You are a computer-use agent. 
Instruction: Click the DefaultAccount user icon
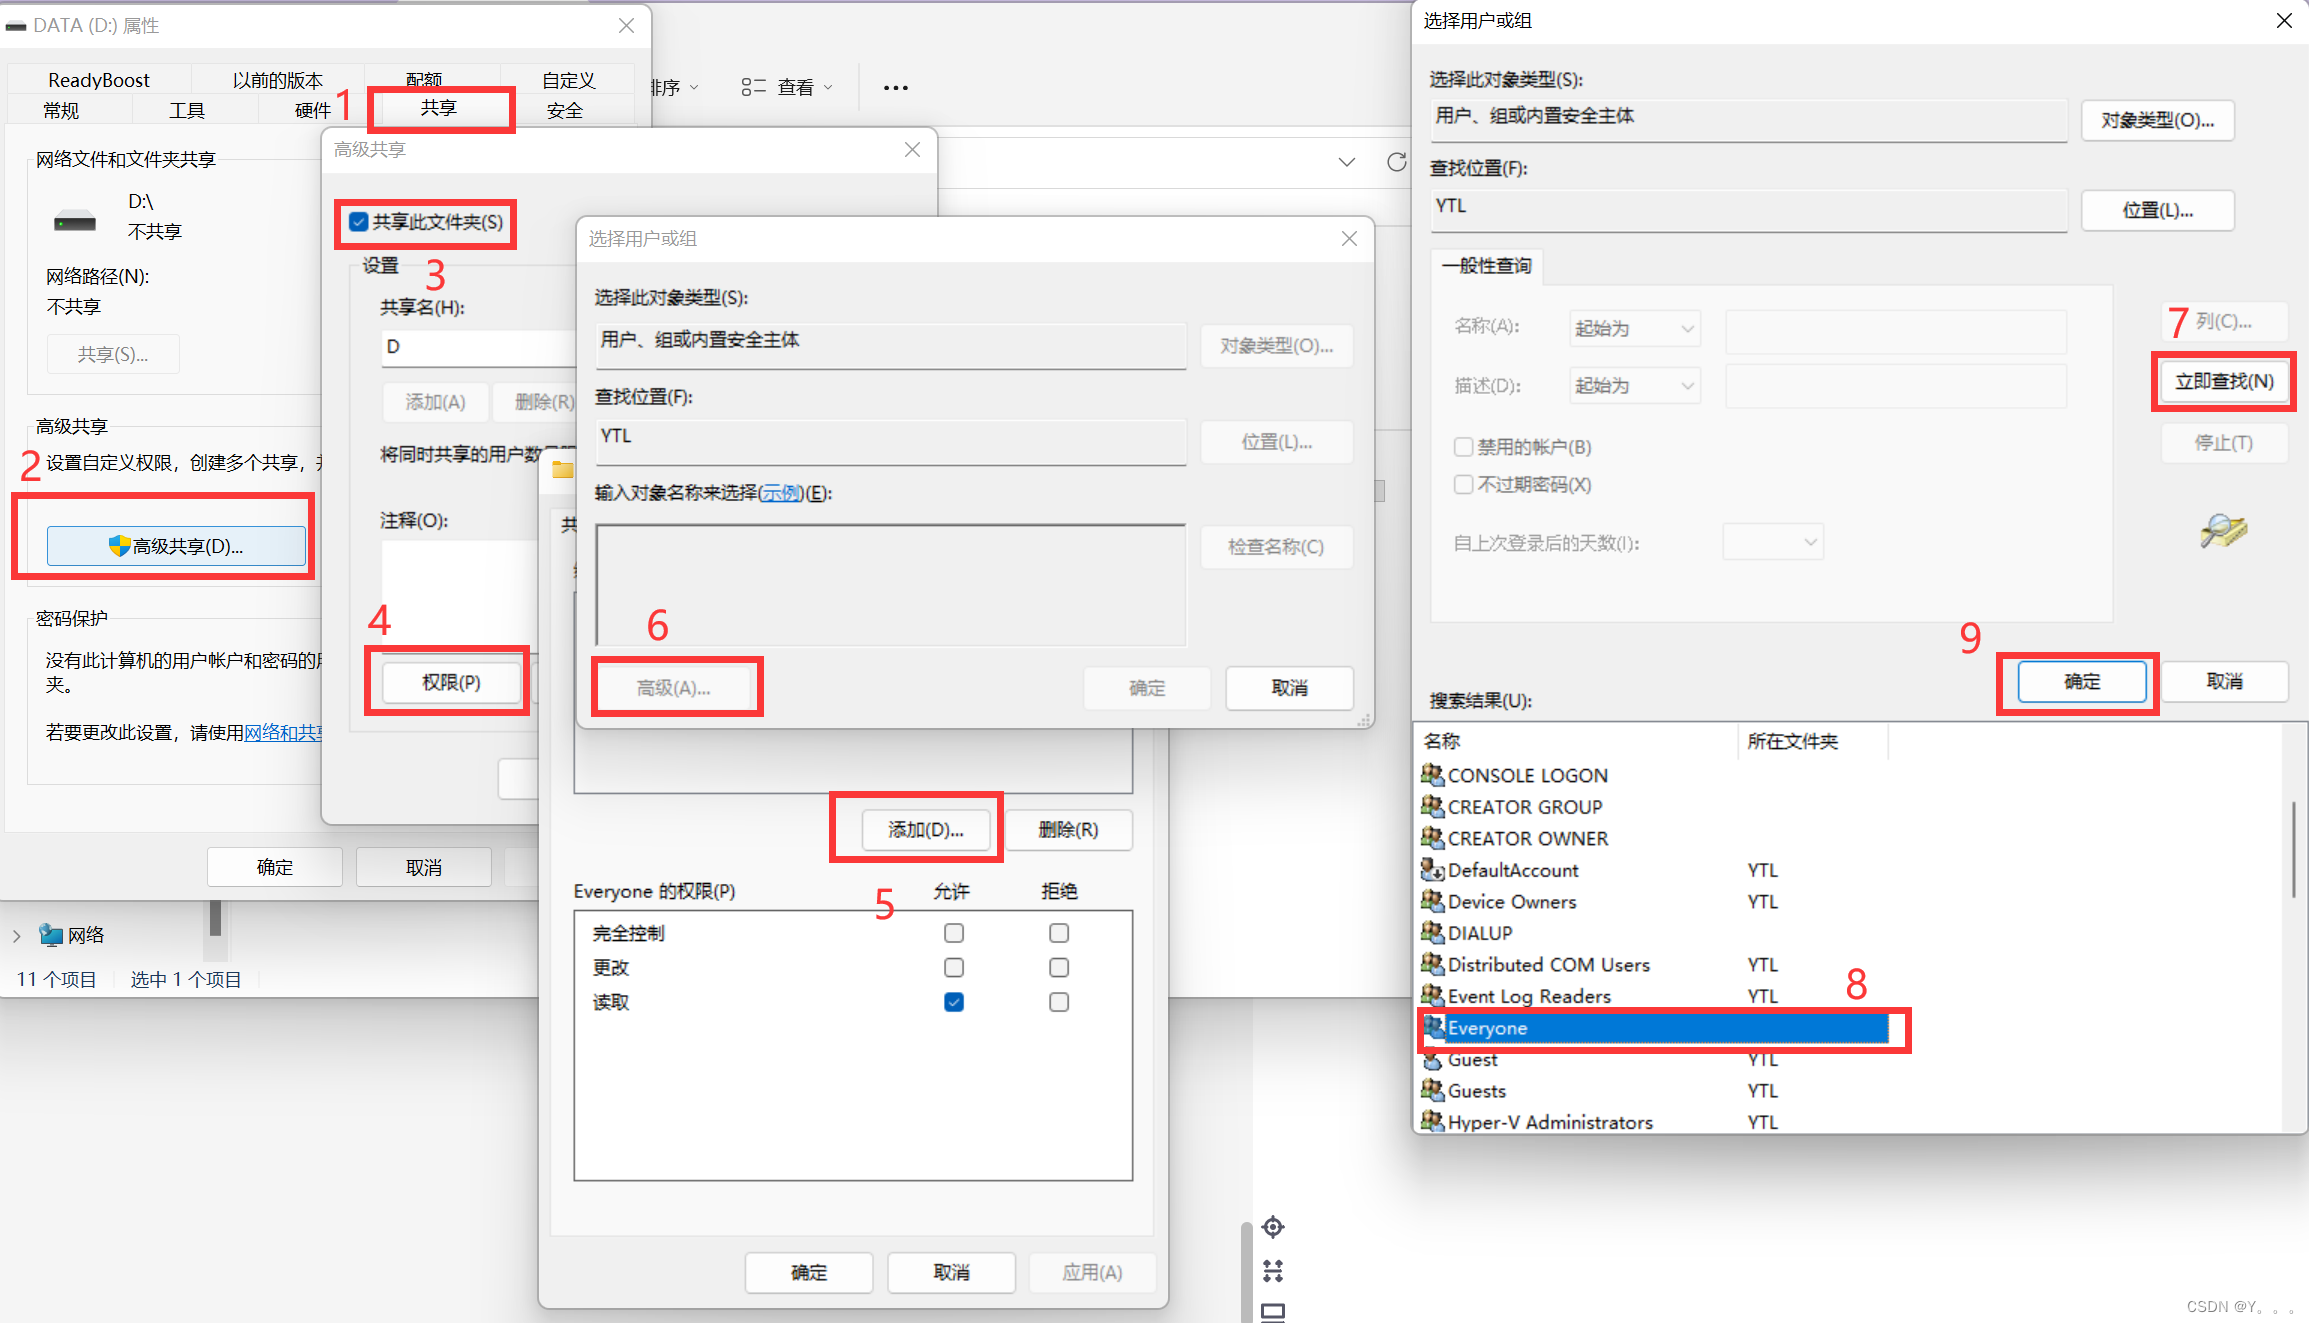click(x=1432, y=870)
